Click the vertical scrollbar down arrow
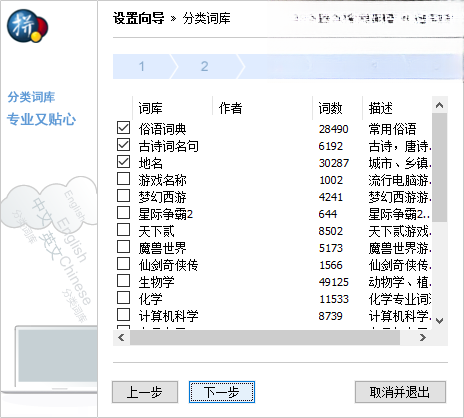 coord(440,321)
